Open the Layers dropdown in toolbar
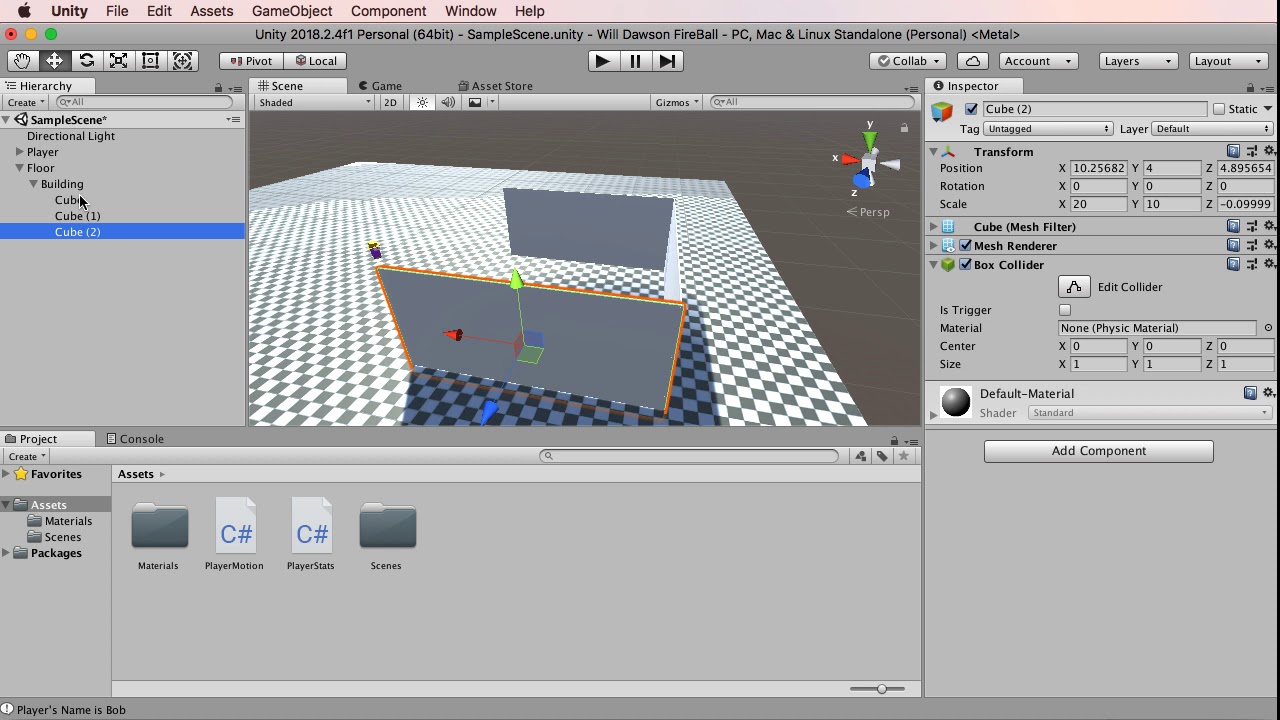Screen dimensions: 1280x720 tap(1138, 61)
